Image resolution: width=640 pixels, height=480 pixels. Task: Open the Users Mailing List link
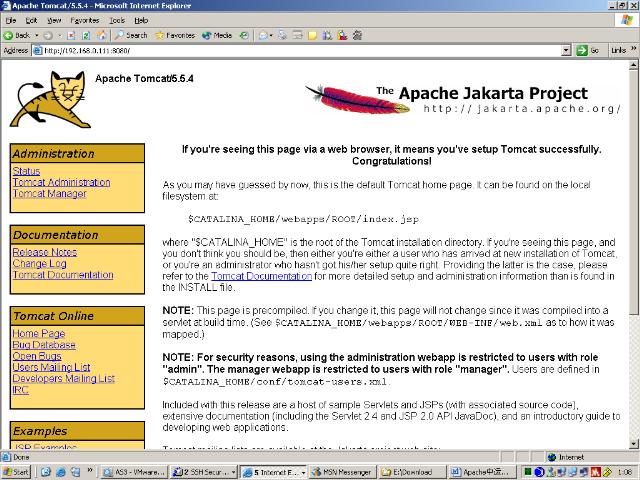coord(51,367)
